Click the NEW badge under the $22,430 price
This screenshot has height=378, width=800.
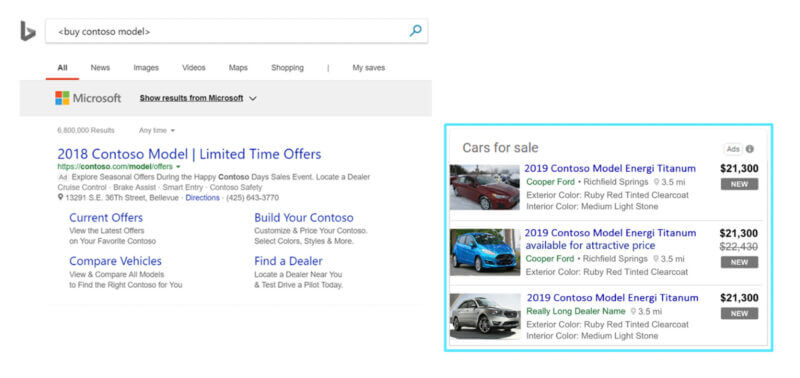pos(739,262)
